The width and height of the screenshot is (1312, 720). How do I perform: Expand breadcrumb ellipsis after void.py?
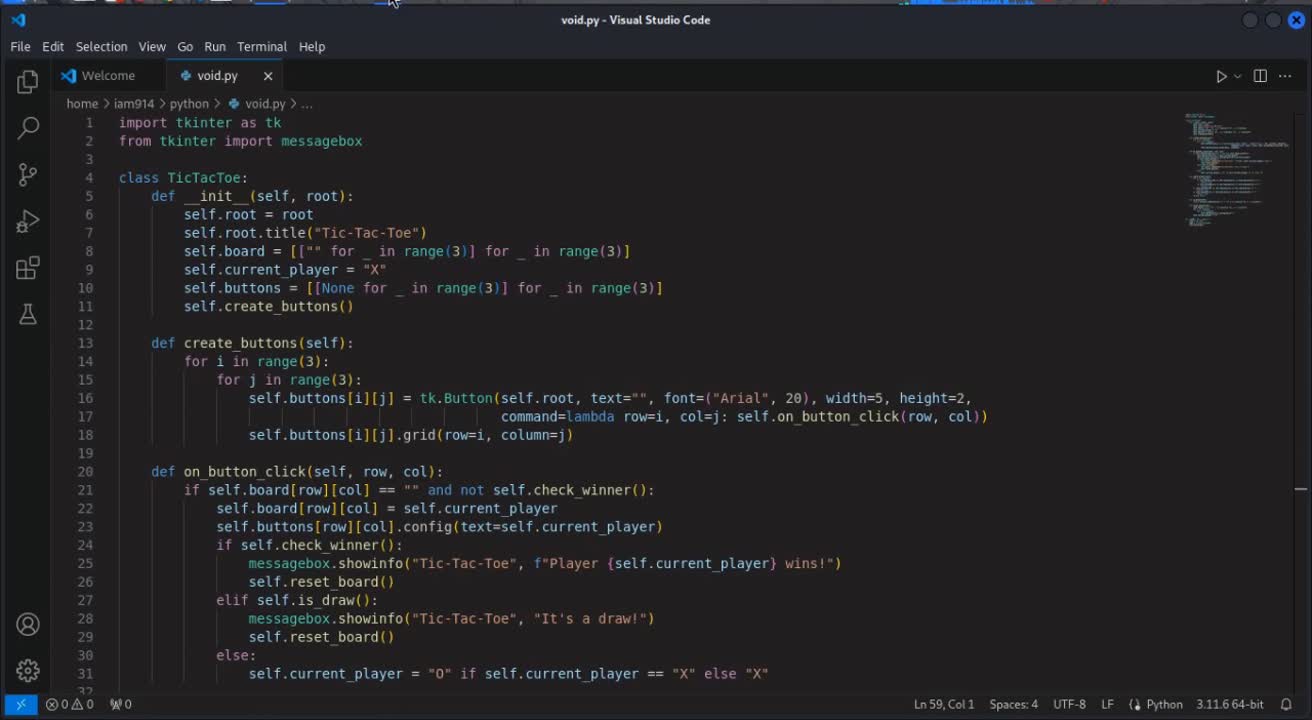[x=307, y=104]
